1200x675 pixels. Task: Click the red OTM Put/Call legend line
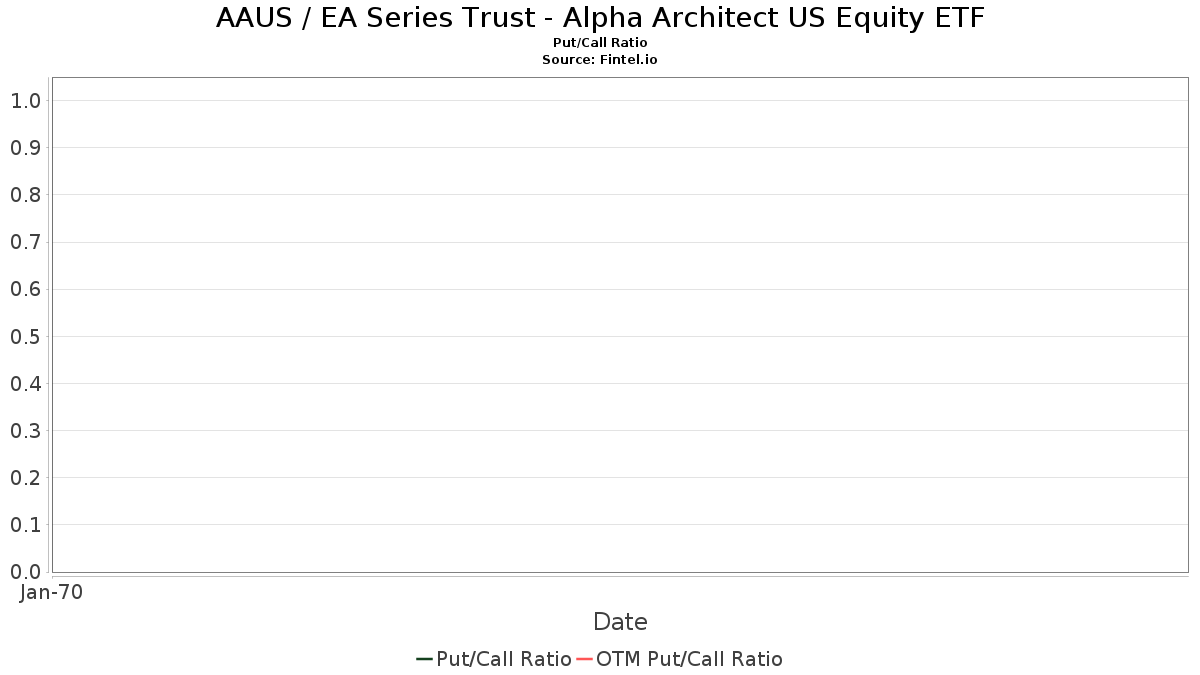(x=584, y=659)
